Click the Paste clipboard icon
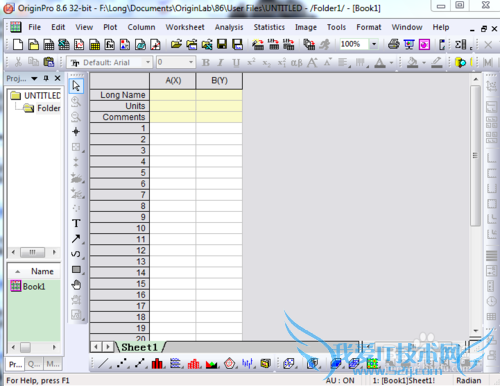 pyautogui.click(x=49, y=62)
